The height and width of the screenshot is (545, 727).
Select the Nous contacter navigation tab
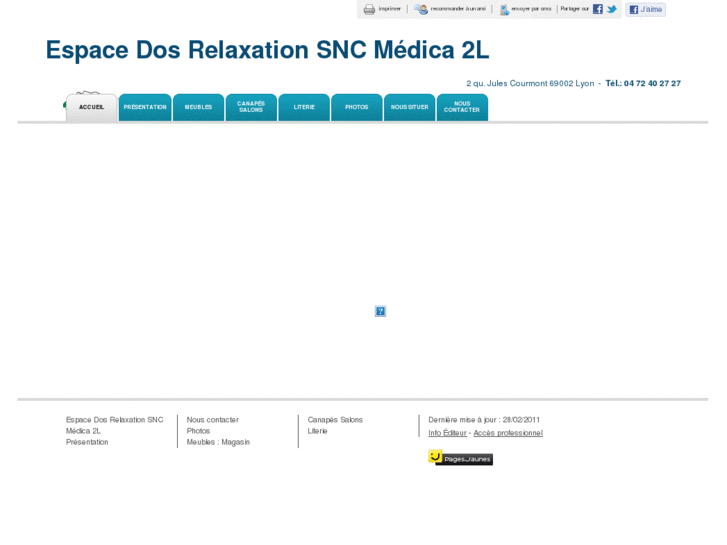[x=462, y=107]
